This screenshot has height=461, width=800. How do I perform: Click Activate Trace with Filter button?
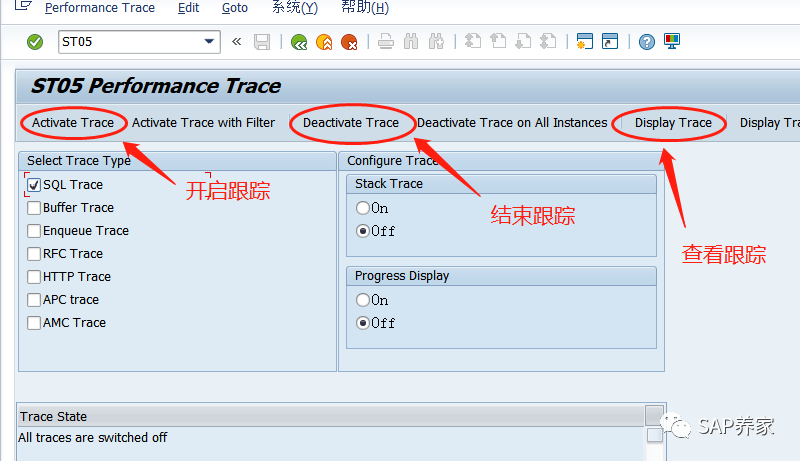click(203, 123)
